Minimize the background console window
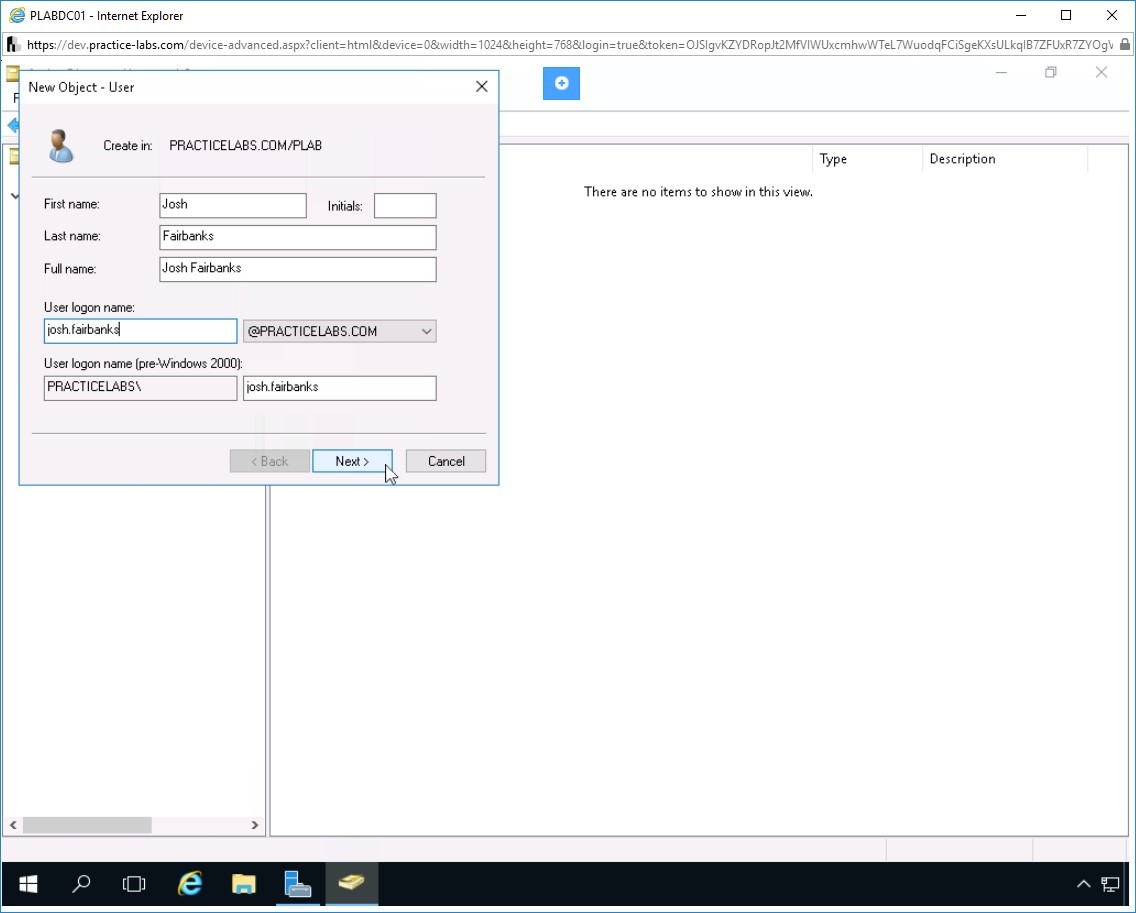This screenshot has width=1136, height=913. coord(1001,72)
